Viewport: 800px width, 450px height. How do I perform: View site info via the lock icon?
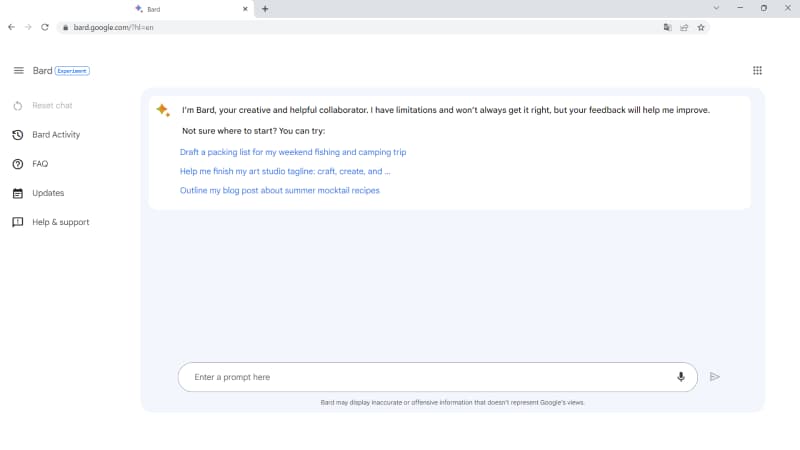[x=65, y=28]
